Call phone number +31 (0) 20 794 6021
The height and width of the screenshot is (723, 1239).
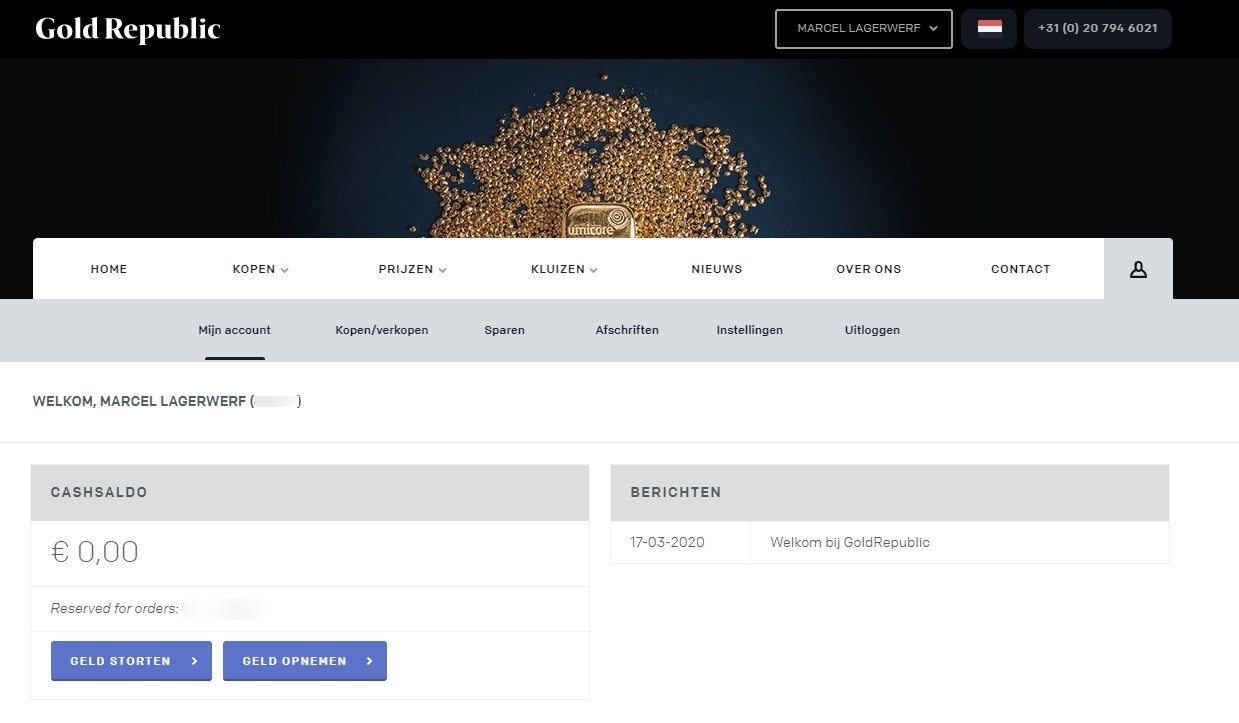click(1098, 28)
